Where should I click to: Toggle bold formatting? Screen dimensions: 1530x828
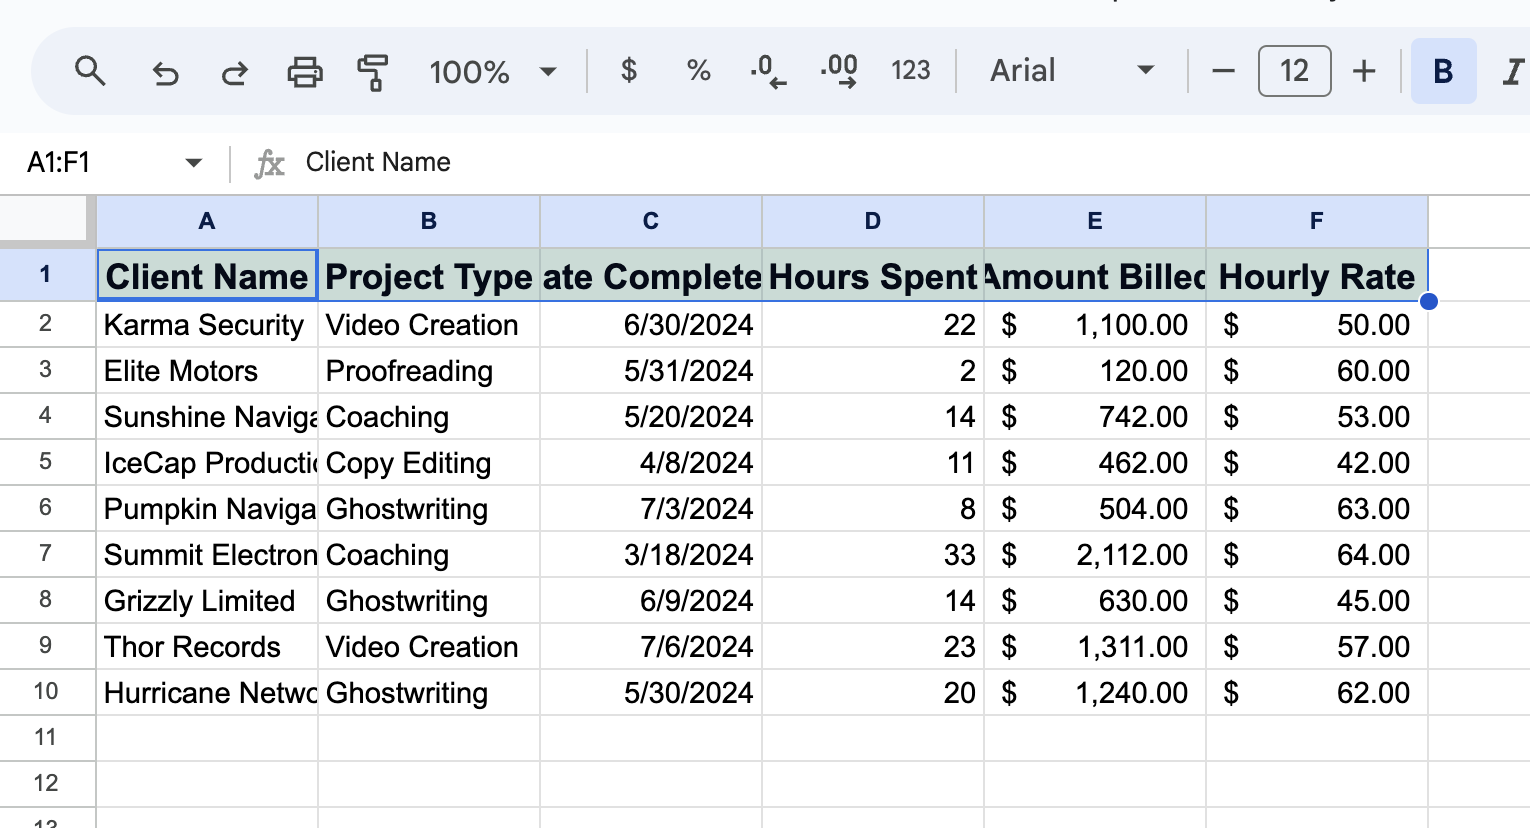tap(1442, 71)
